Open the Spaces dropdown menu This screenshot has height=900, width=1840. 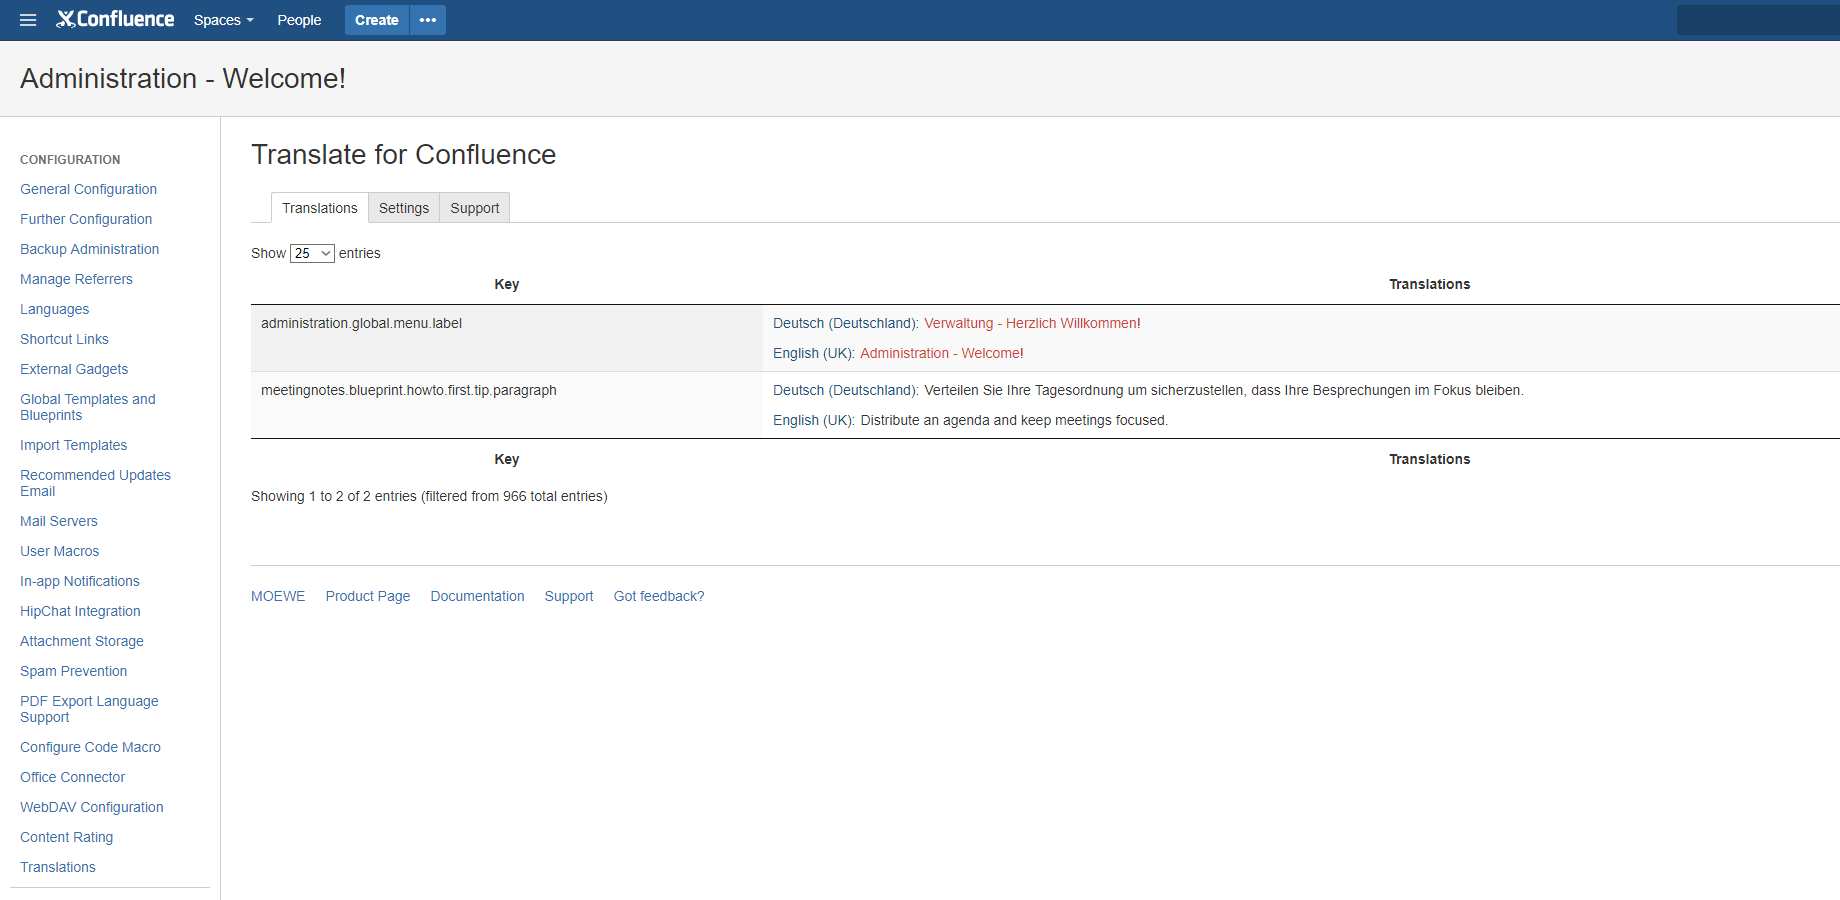coord(223,20)
